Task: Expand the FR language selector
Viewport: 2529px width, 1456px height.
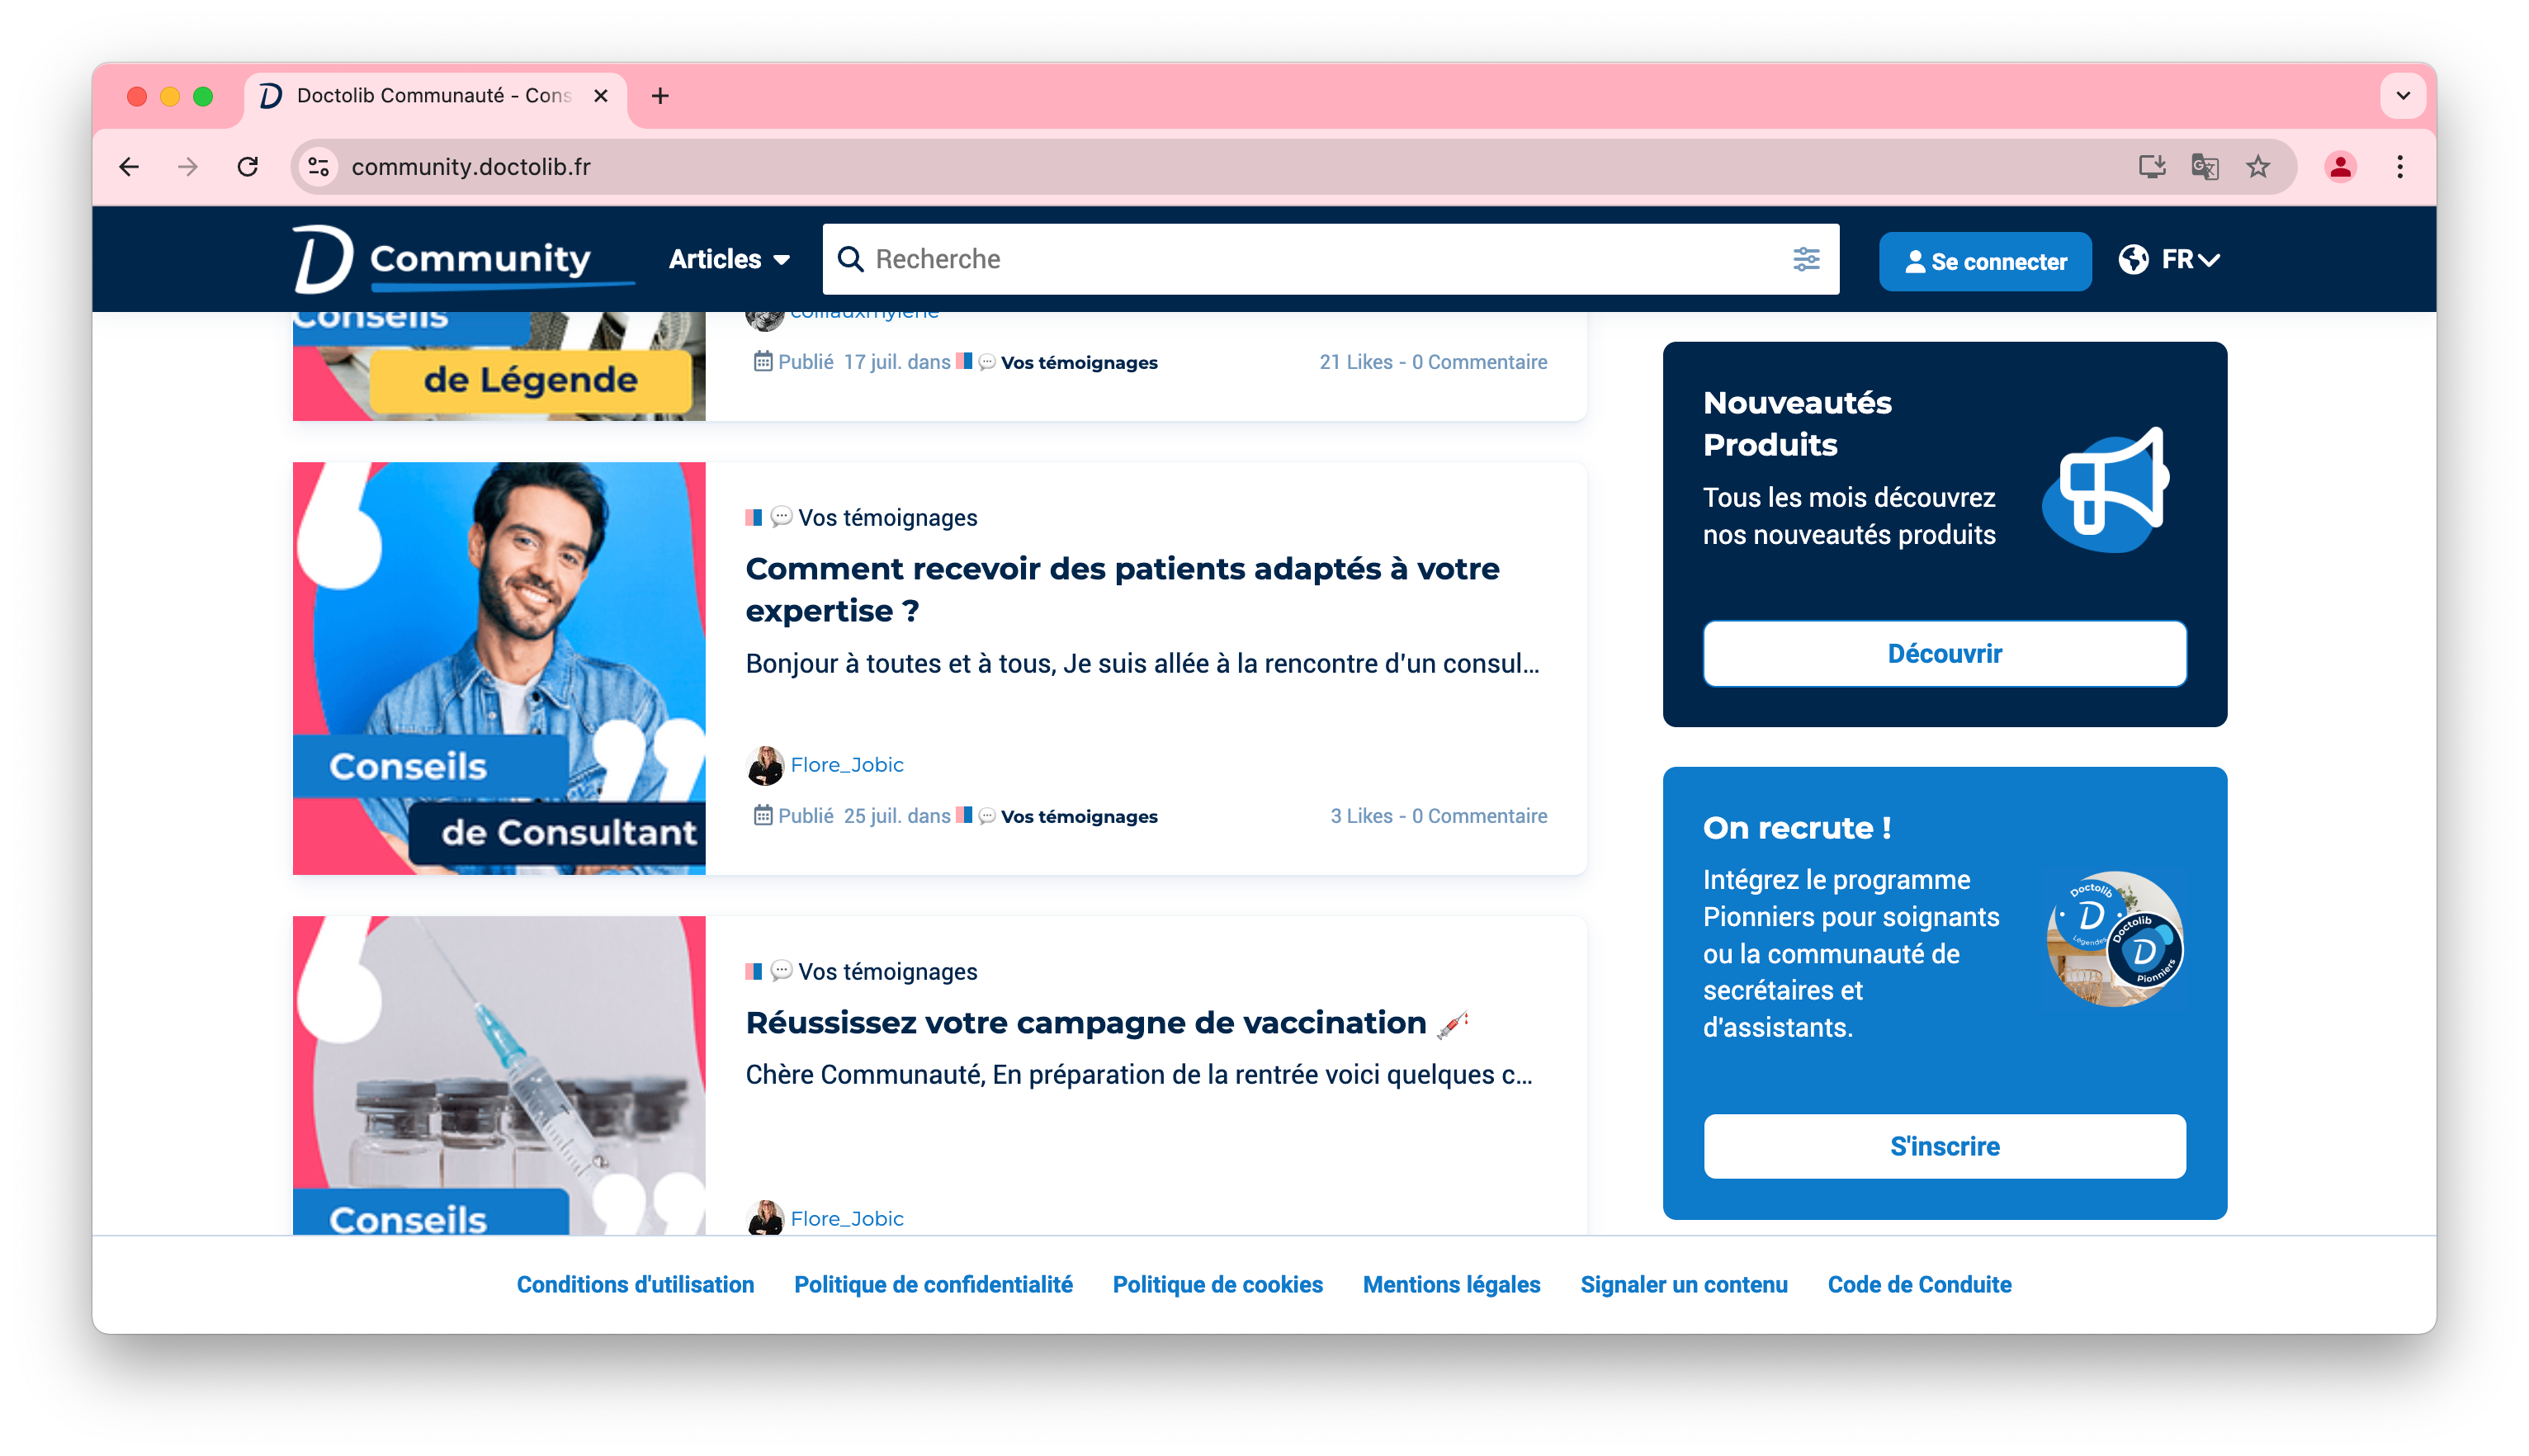Action: point(2189,259)
